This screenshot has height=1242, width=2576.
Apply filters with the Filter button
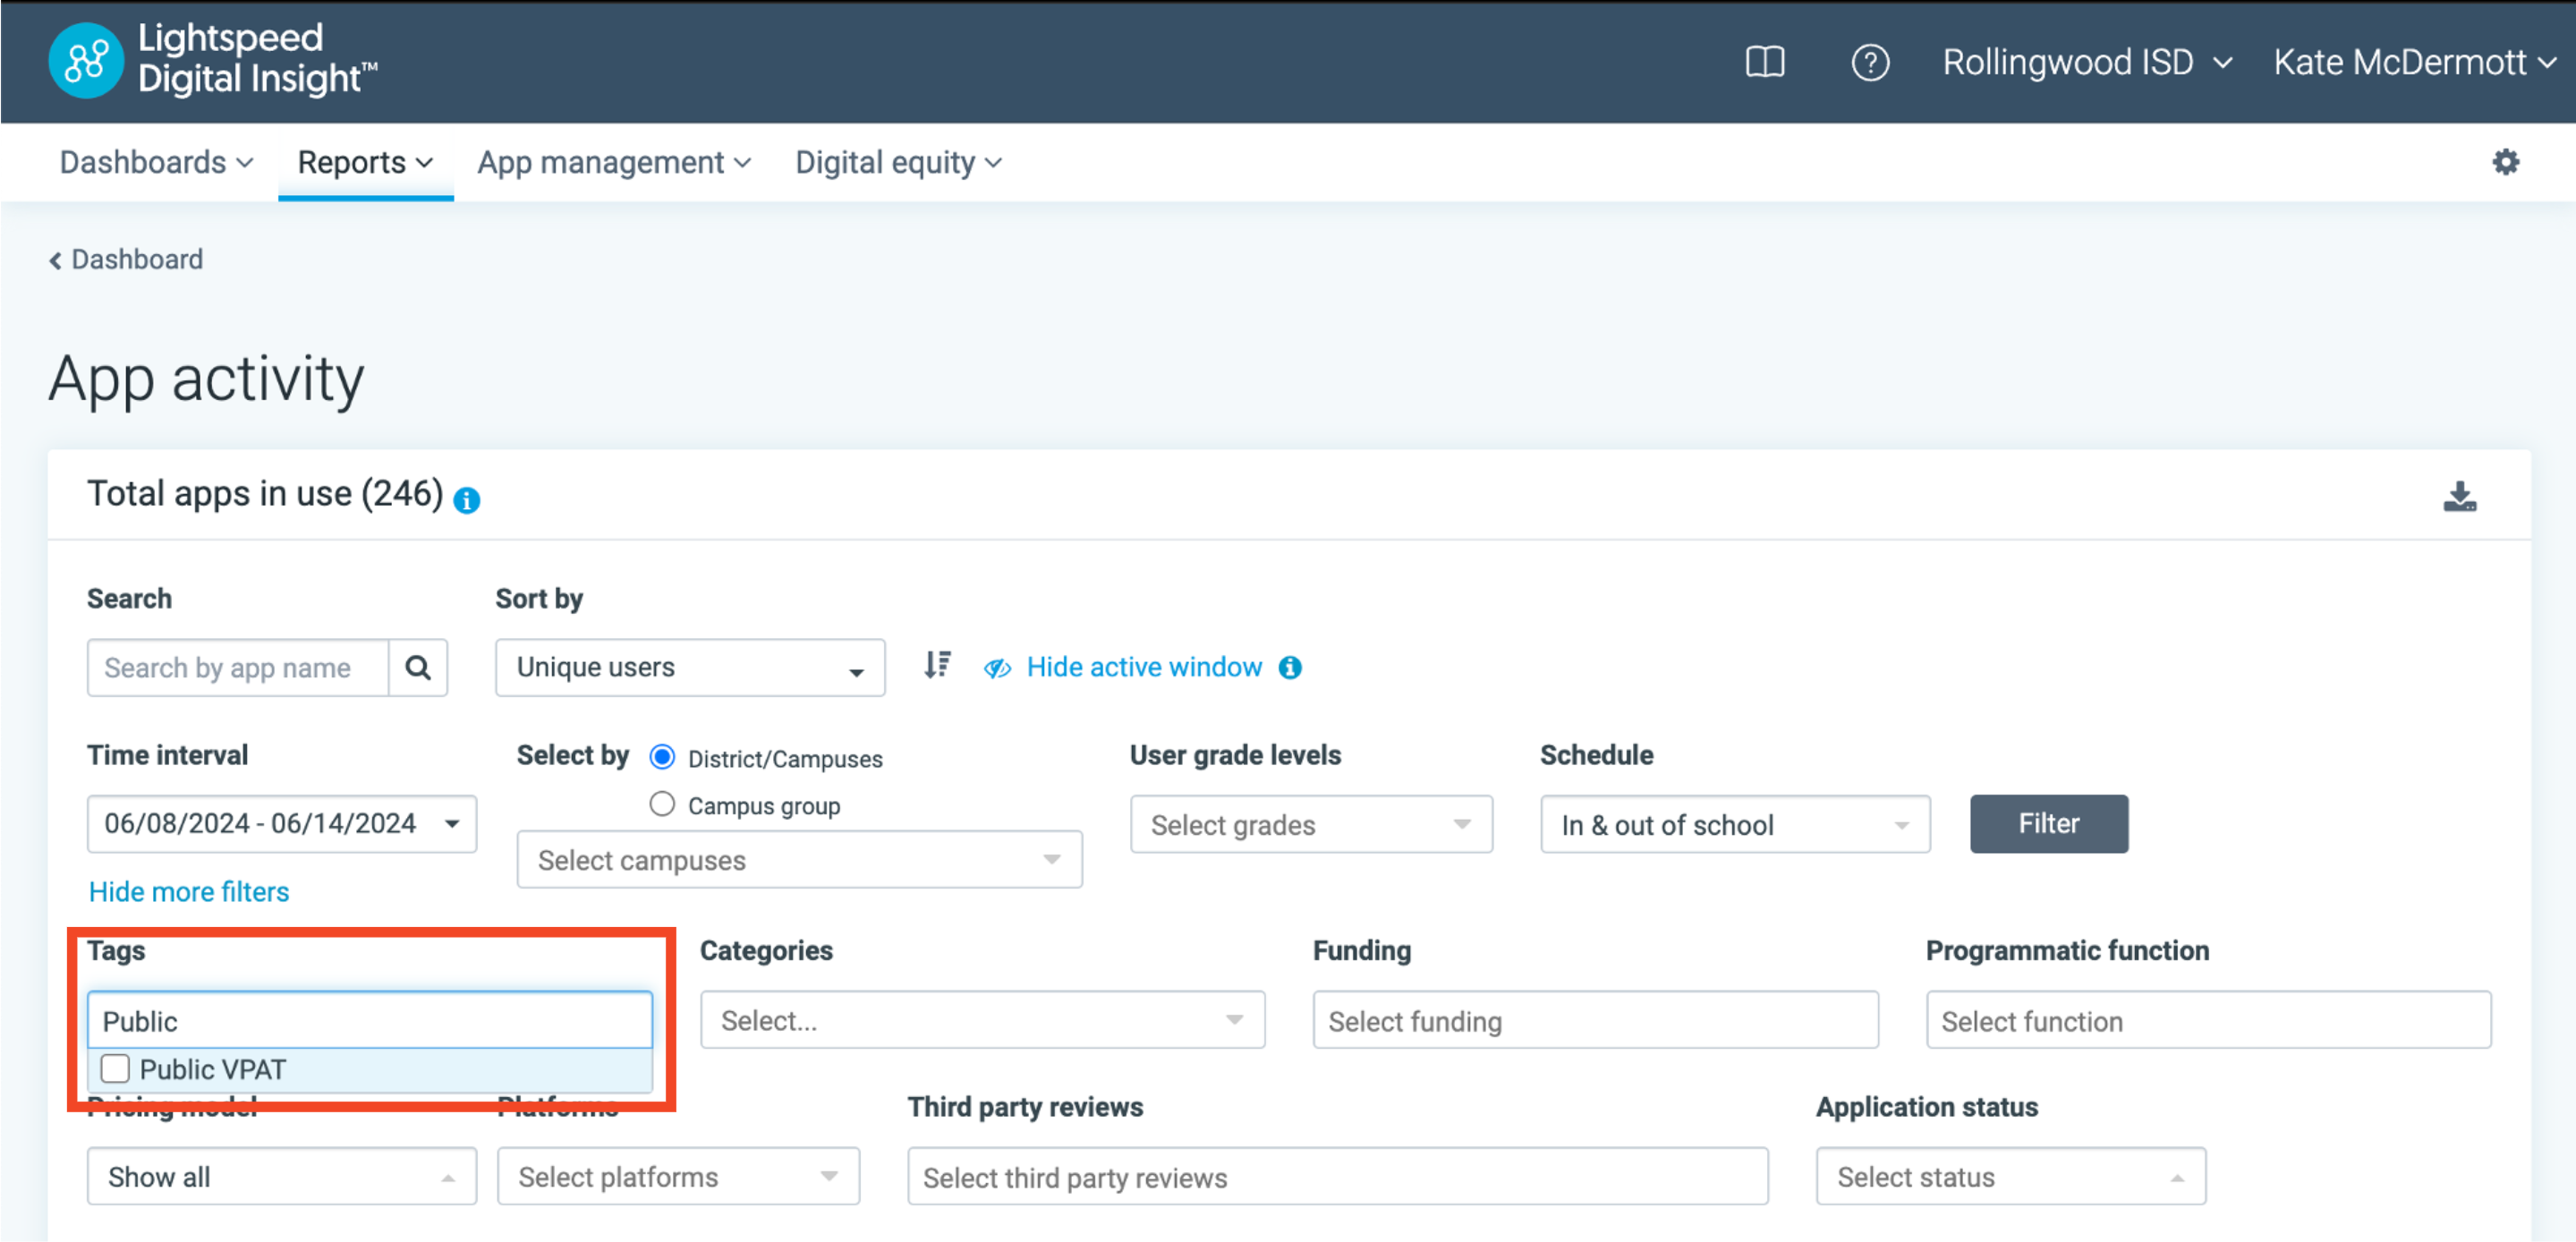2048,823
